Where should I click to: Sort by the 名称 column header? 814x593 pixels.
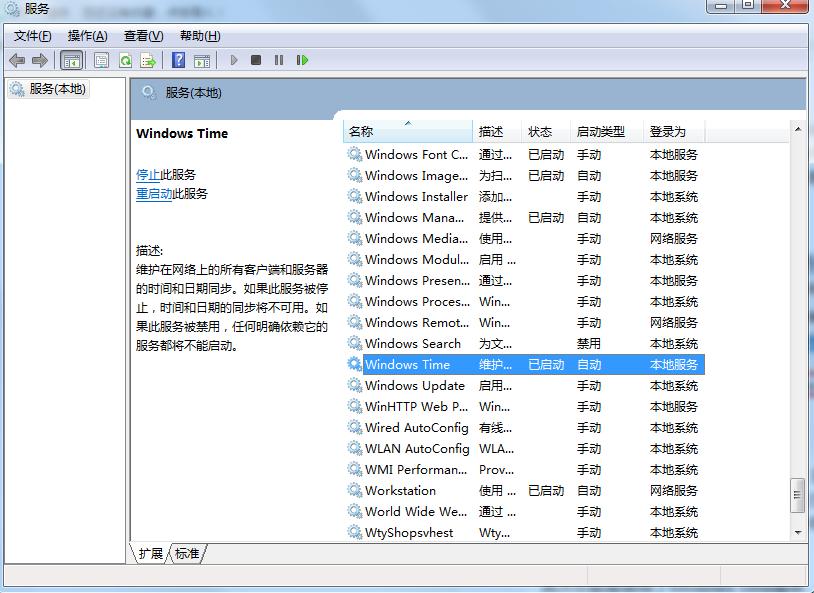[x=408, y=131]
